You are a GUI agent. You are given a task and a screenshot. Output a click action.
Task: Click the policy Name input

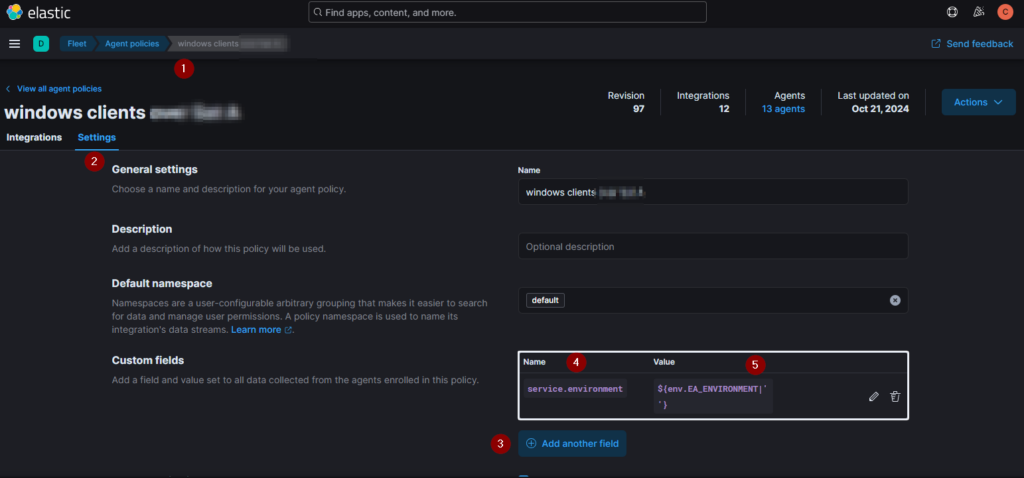[713, 192]
